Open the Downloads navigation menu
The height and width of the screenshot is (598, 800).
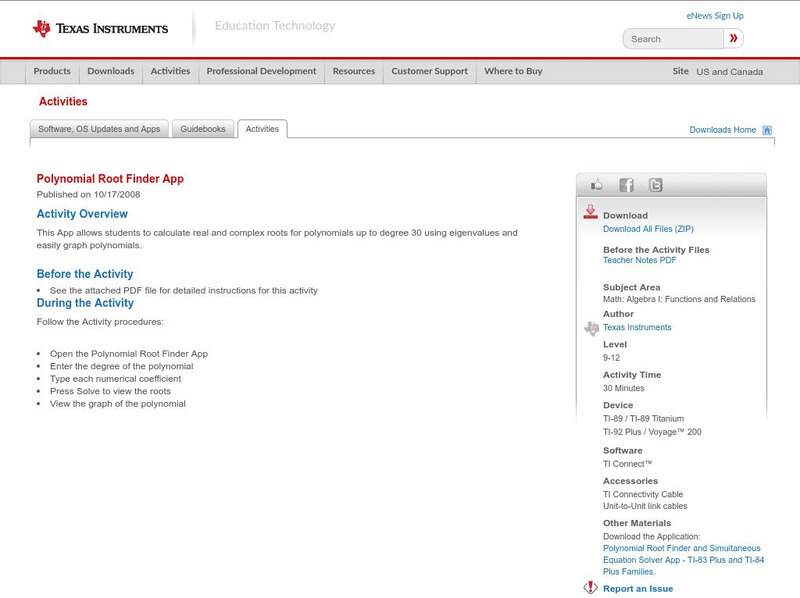pos(110,72)
